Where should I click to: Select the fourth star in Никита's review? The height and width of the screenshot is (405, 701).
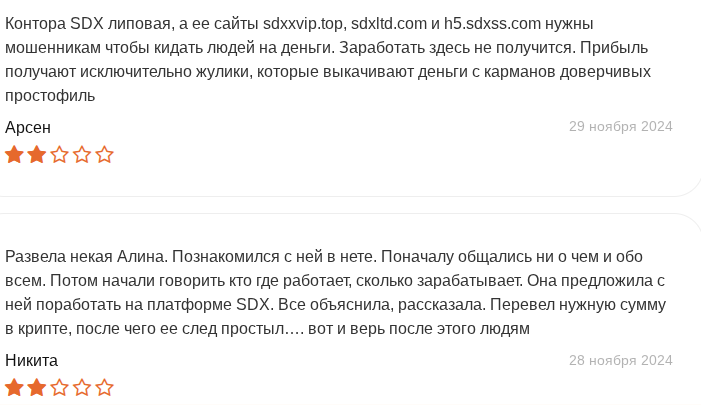[x=82, y=388]
